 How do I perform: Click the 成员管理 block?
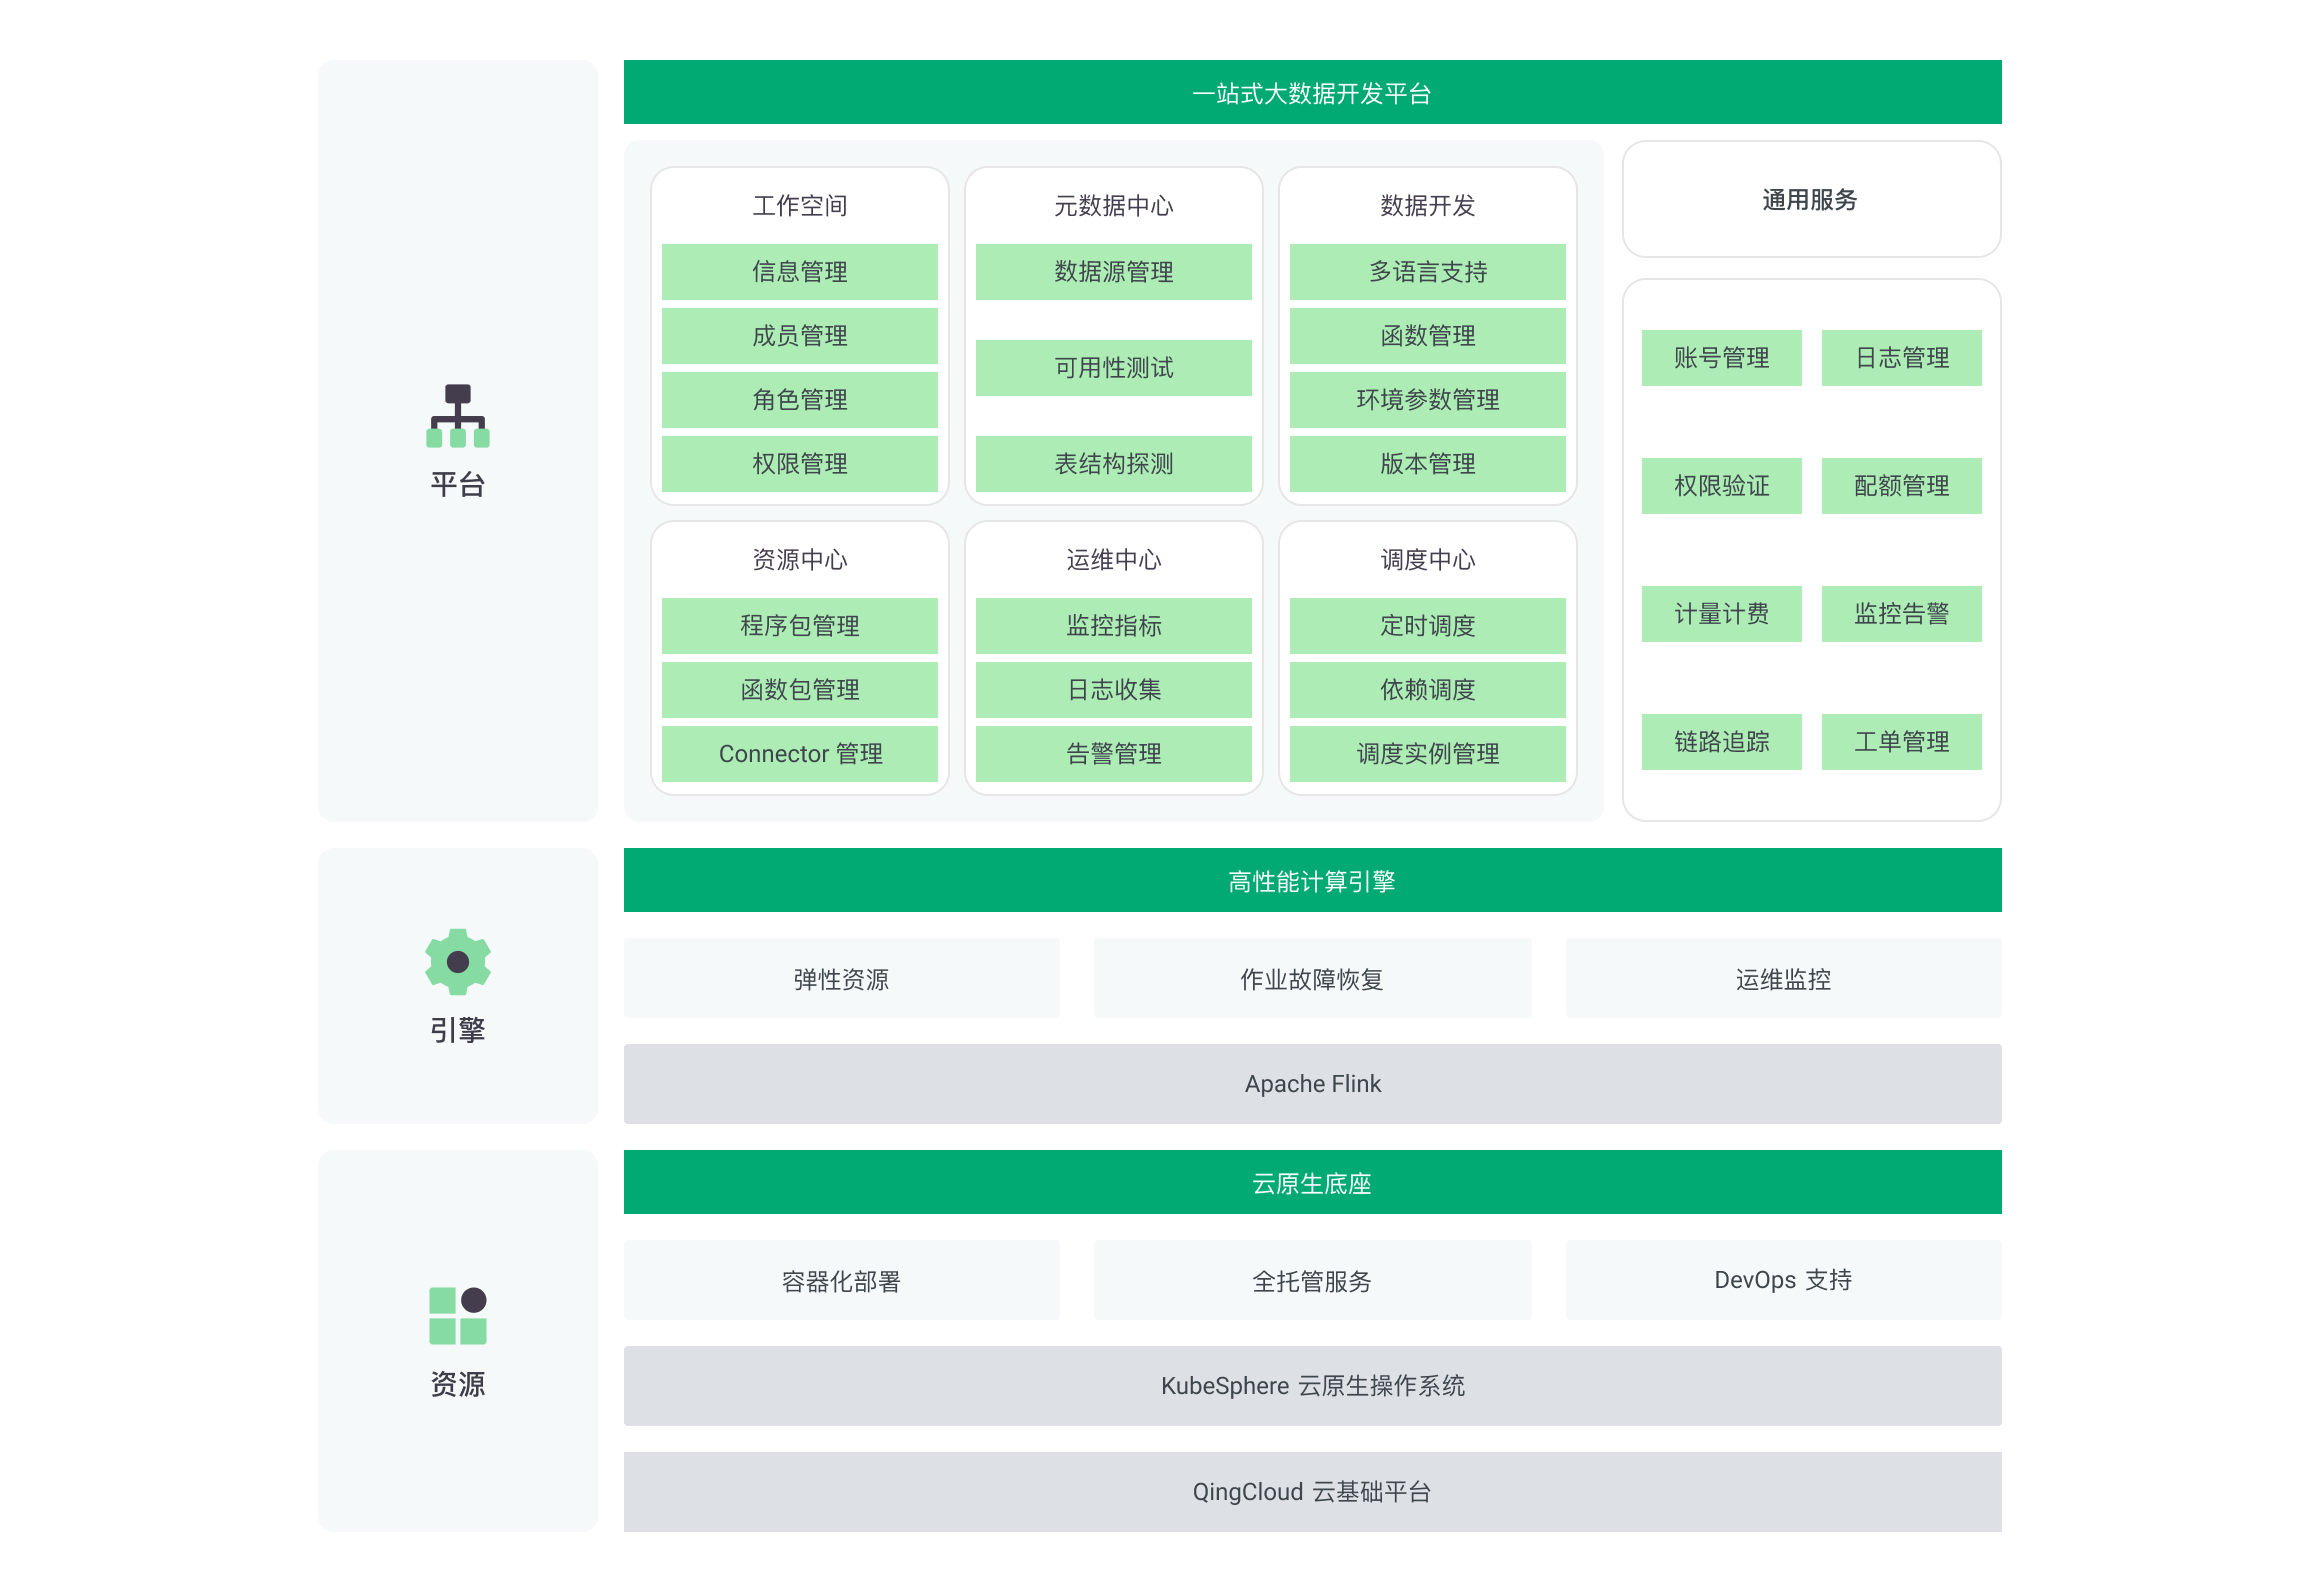coord(800,336)
